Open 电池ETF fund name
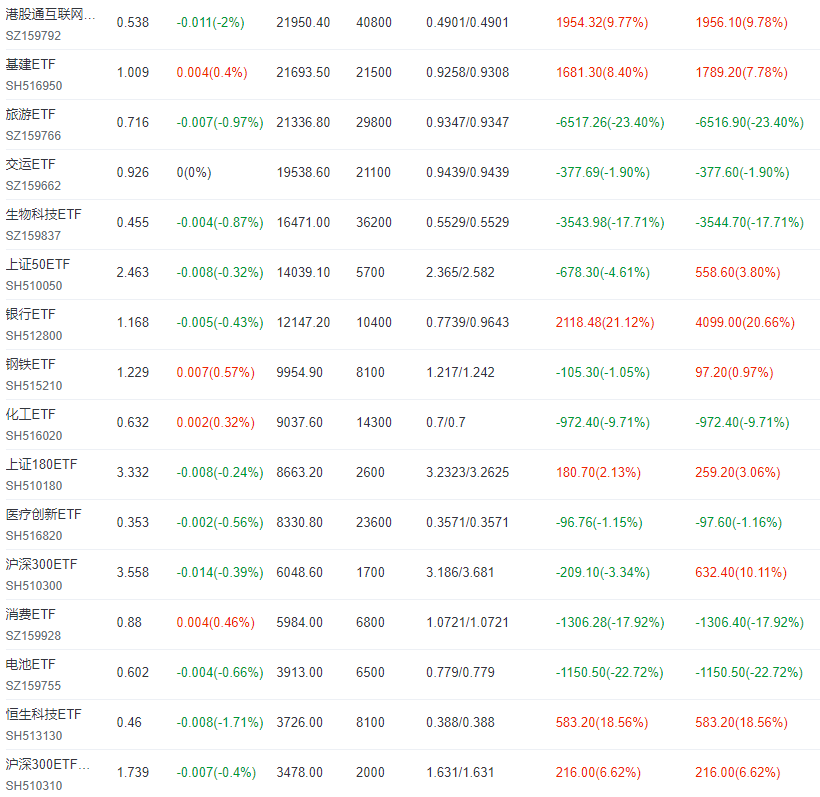 [x=30, y=665]
